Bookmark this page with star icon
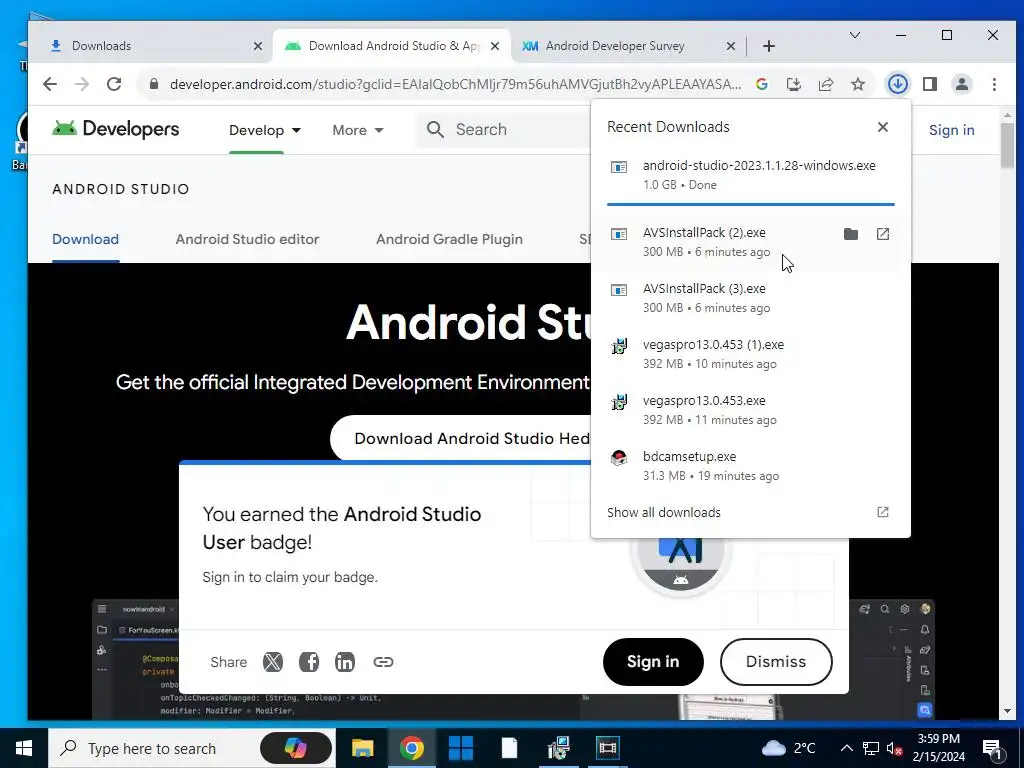Image resolution: width=1024 pixels, height=768 pixels. (x=857, y=84)
